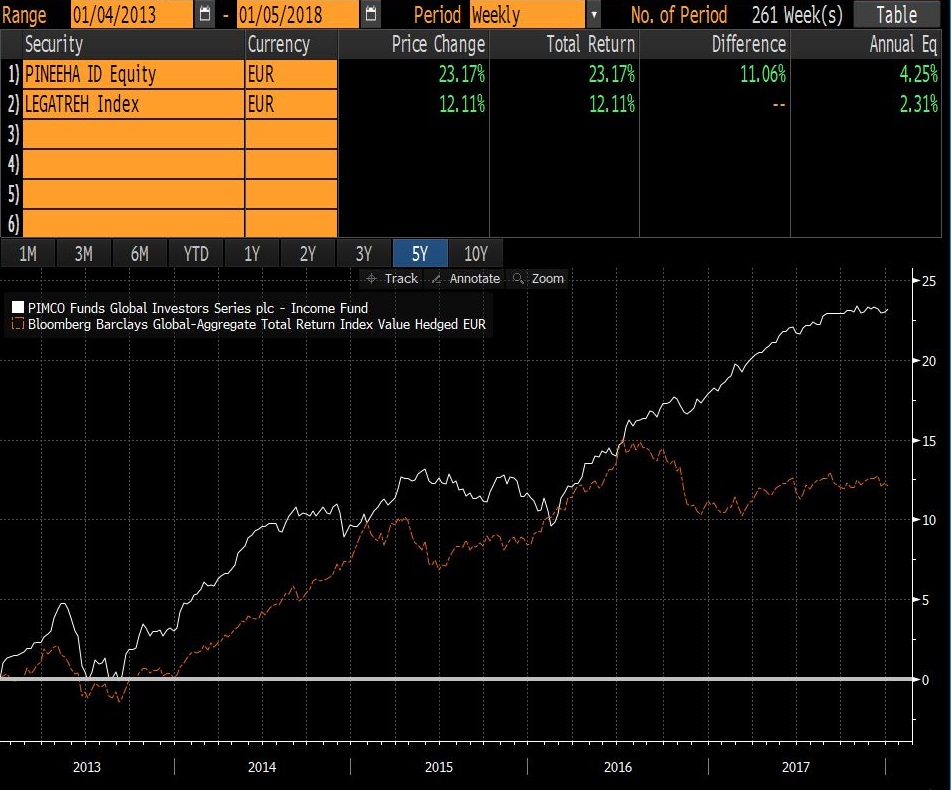The image size is (951, 790).
Task: Click the Difference column header
Action: click(715, 44)
